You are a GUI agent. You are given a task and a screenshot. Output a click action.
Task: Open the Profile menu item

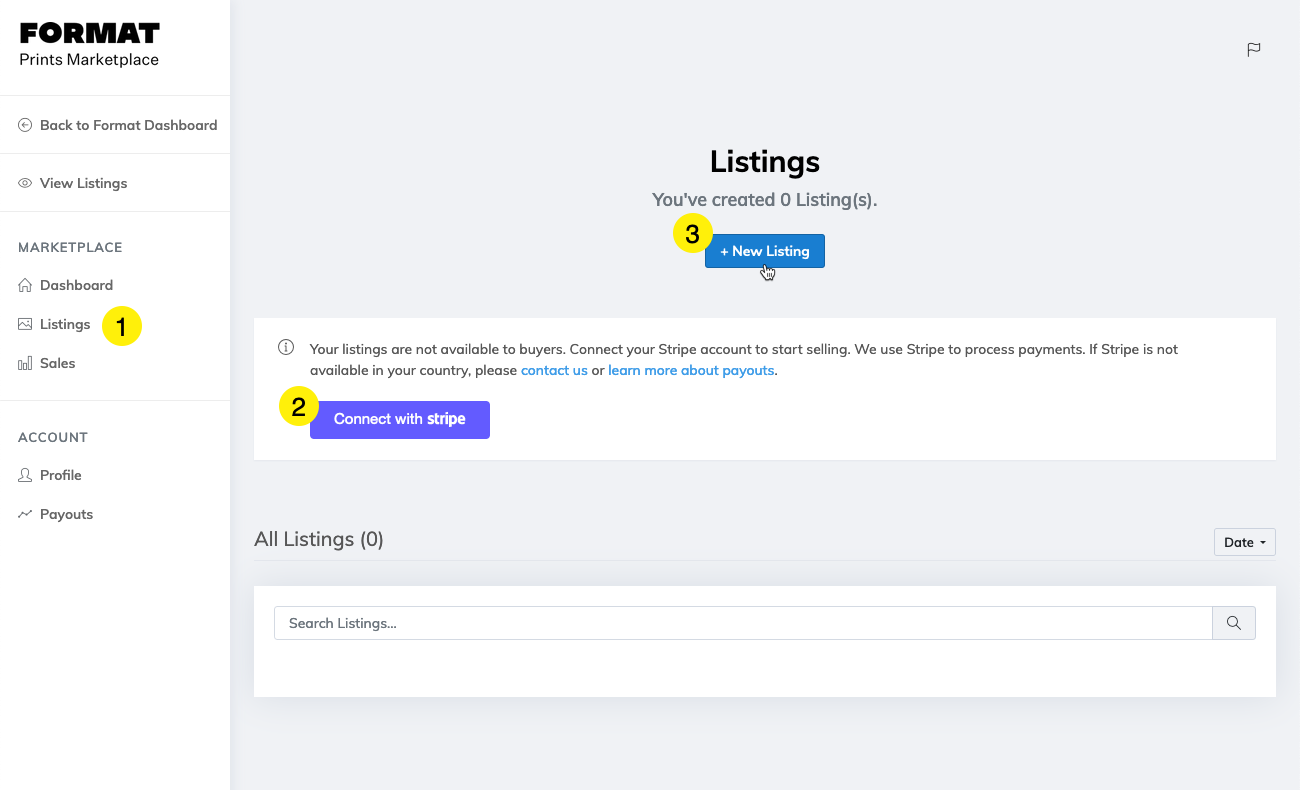click(60, 475)
